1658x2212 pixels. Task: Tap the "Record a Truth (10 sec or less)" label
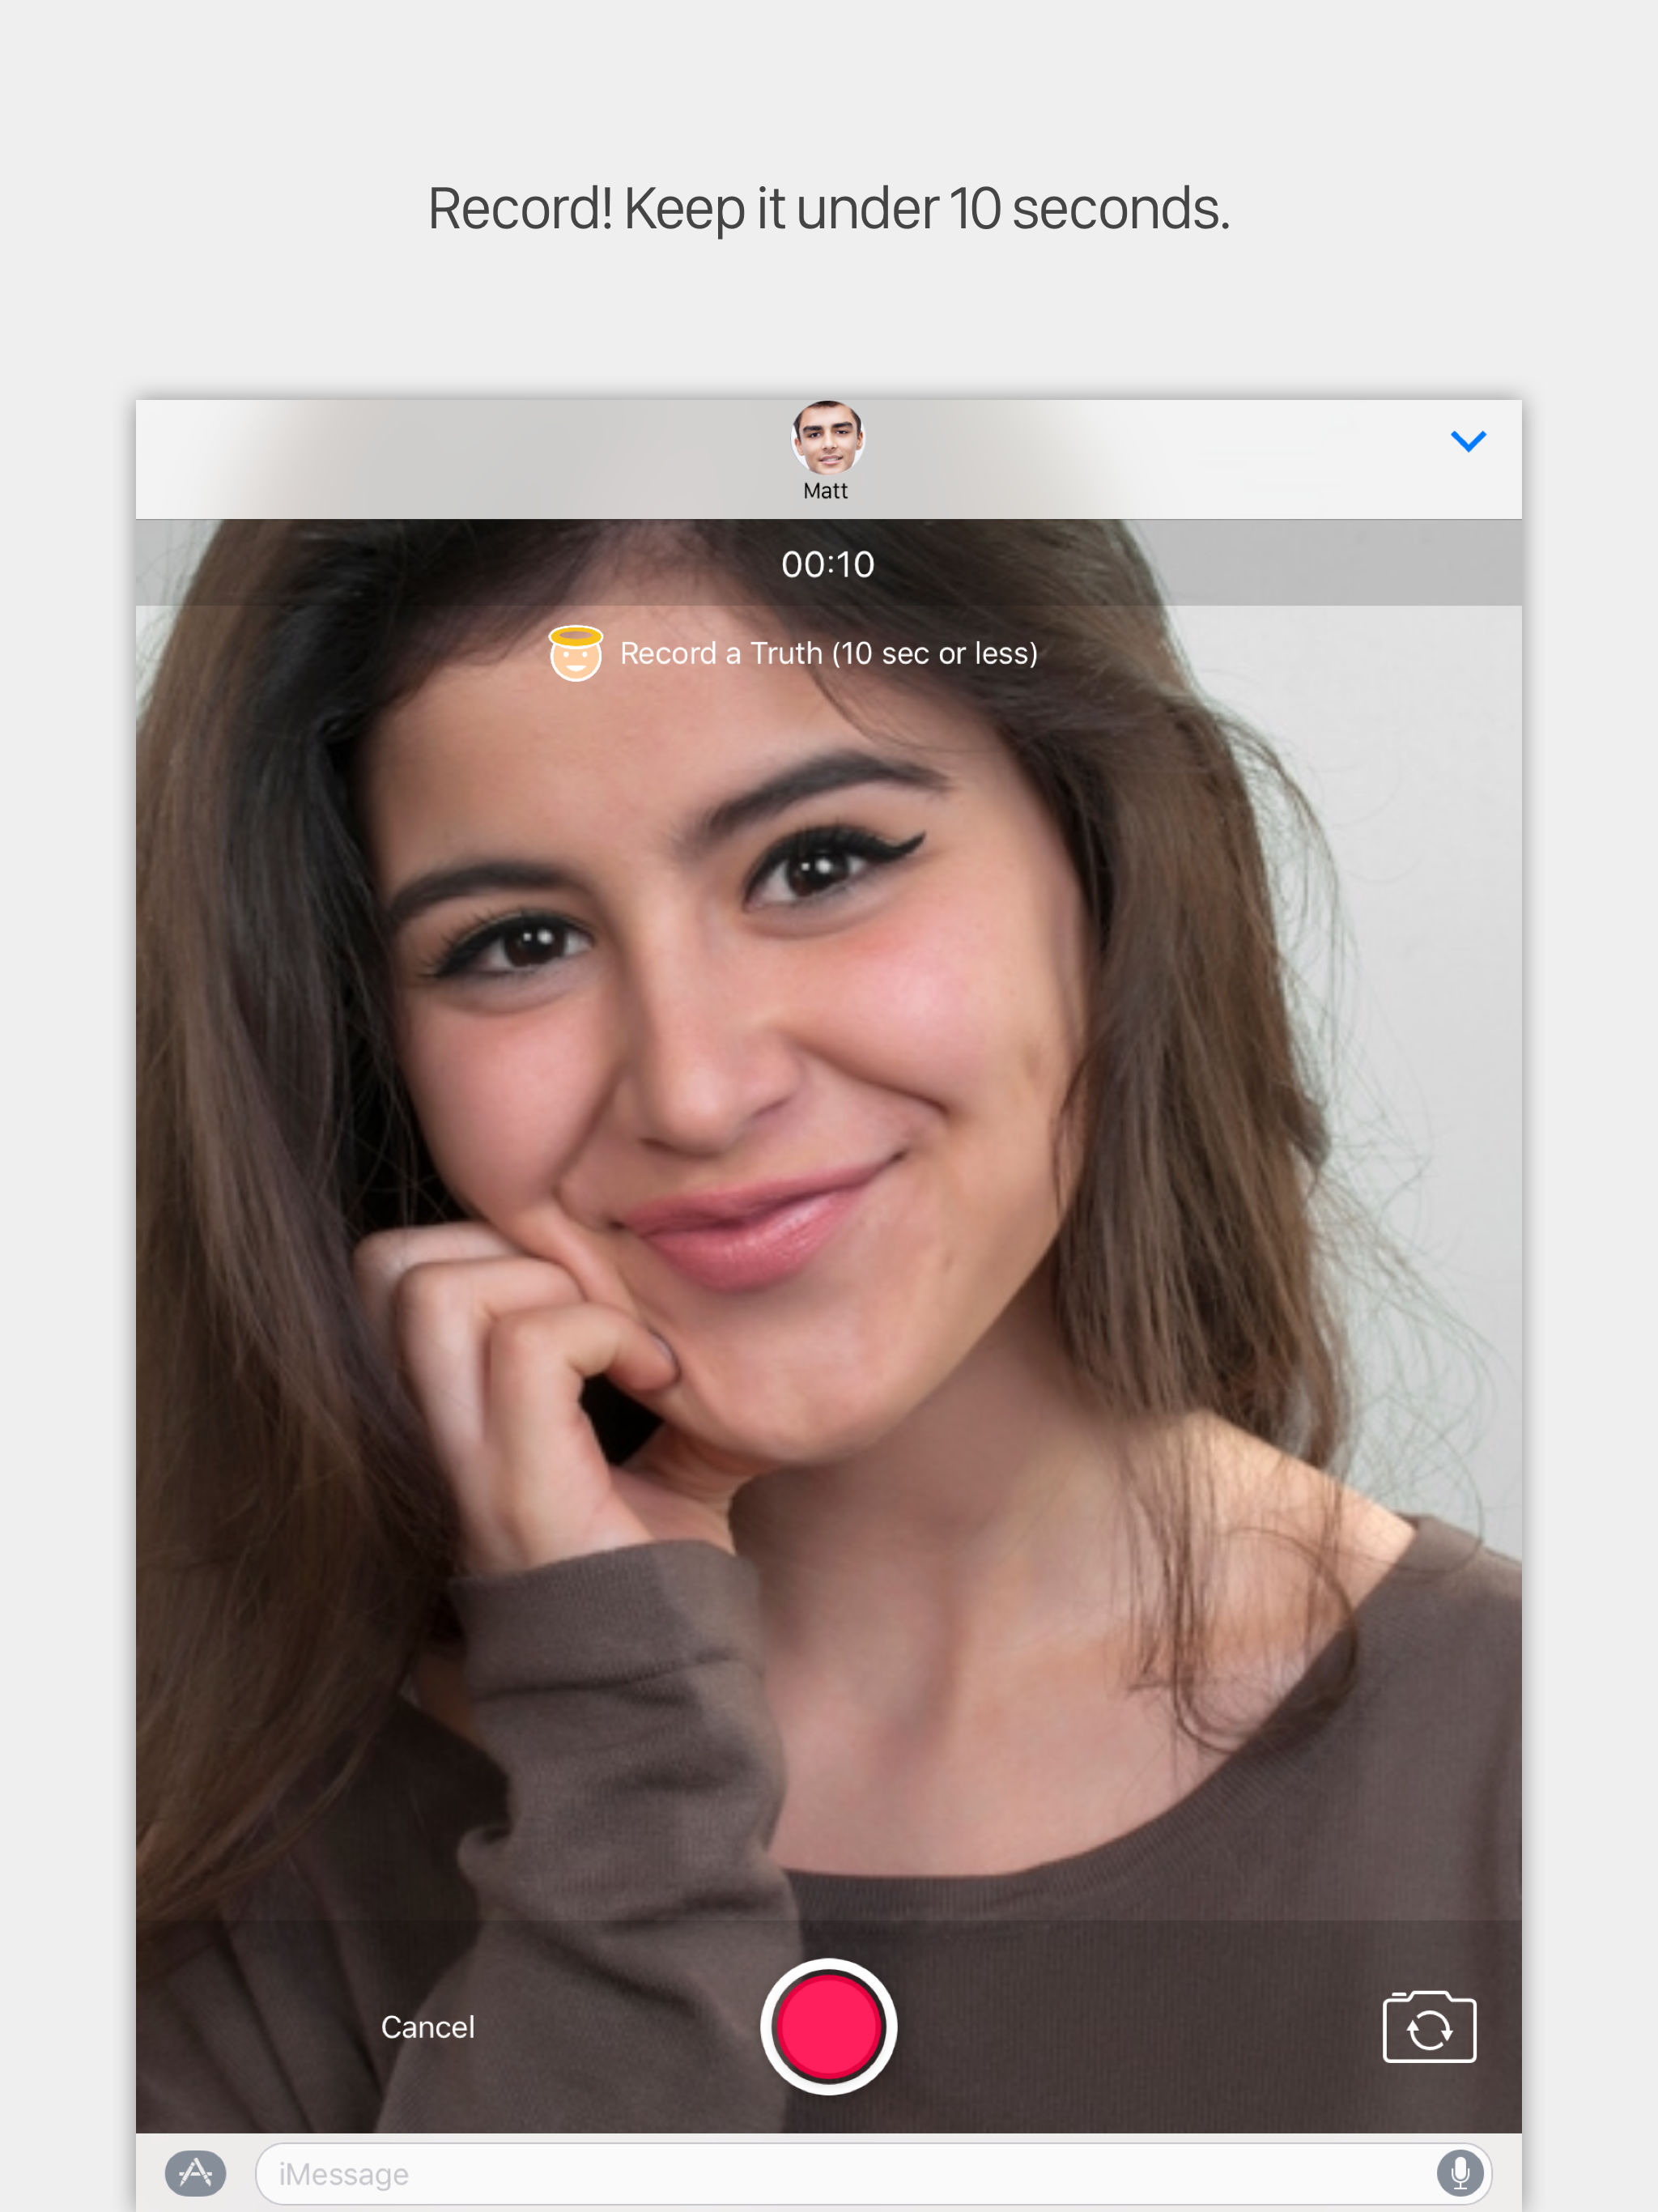click(829, 654)
